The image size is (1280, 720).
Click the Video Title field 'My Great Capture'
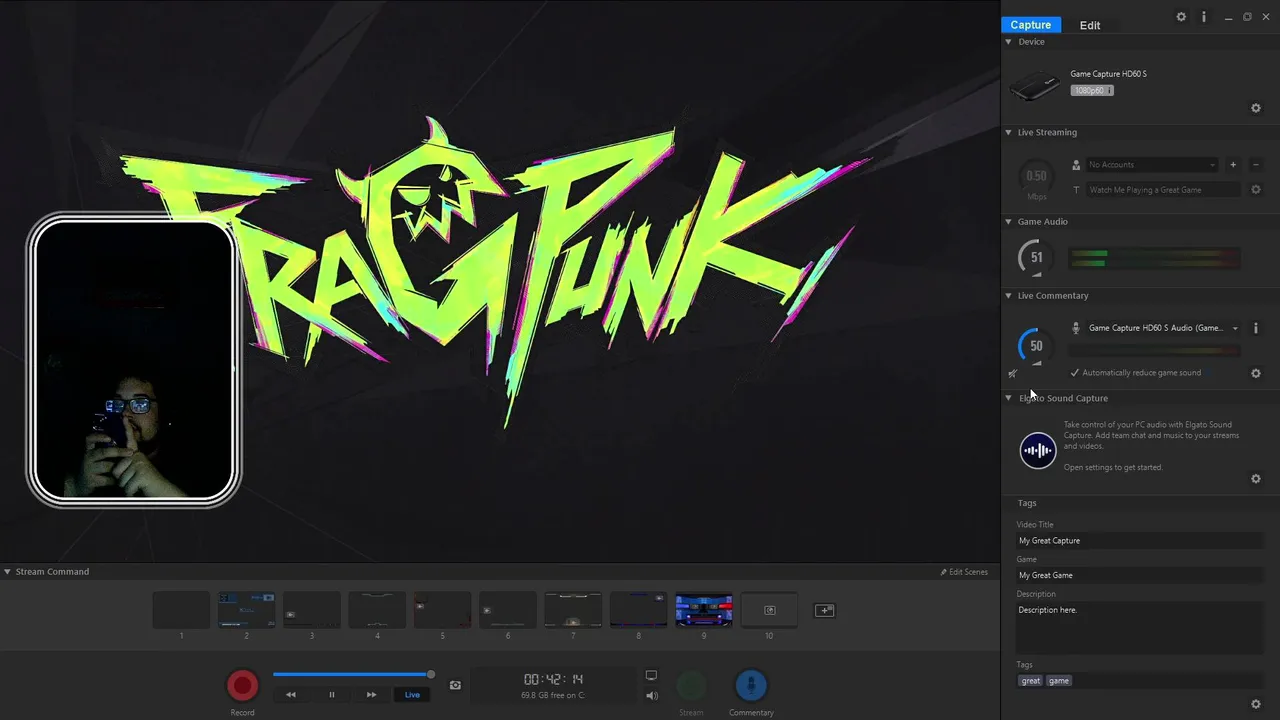pos(1140,541)
